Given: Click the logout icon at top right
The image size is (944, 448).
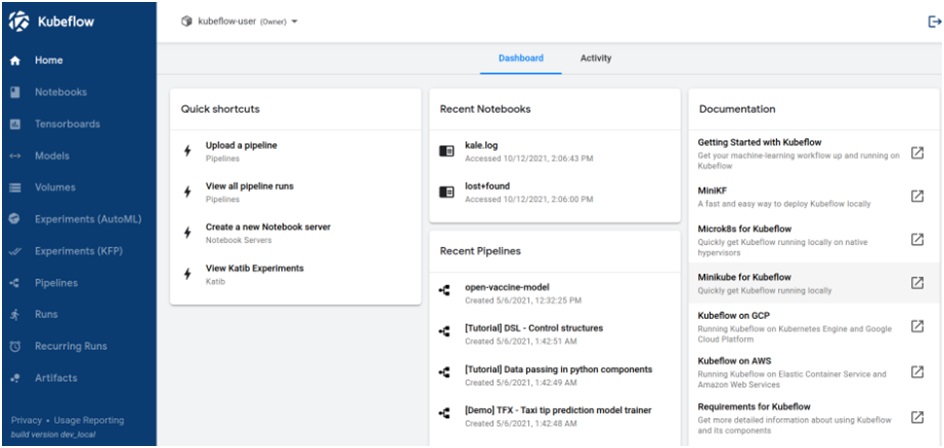Looking at the screenshot, I should point(934,22).
